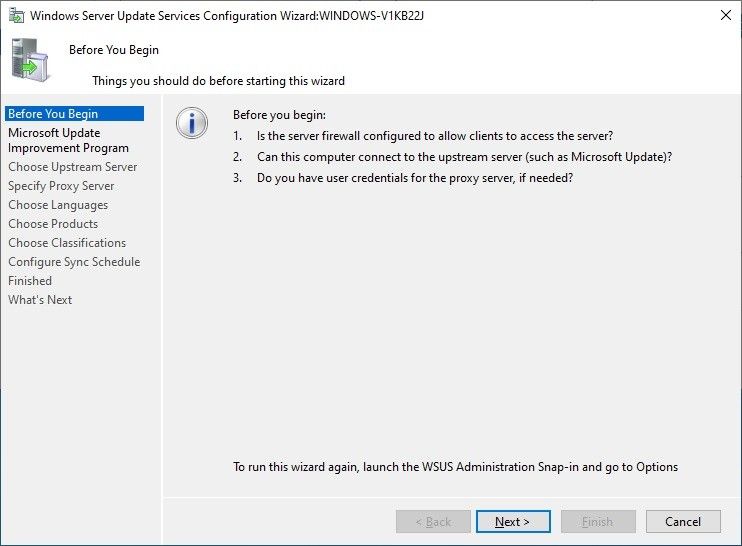Click the greyed-out < Back button
Viewport: 742px width, 546px height.
[433, 521]
